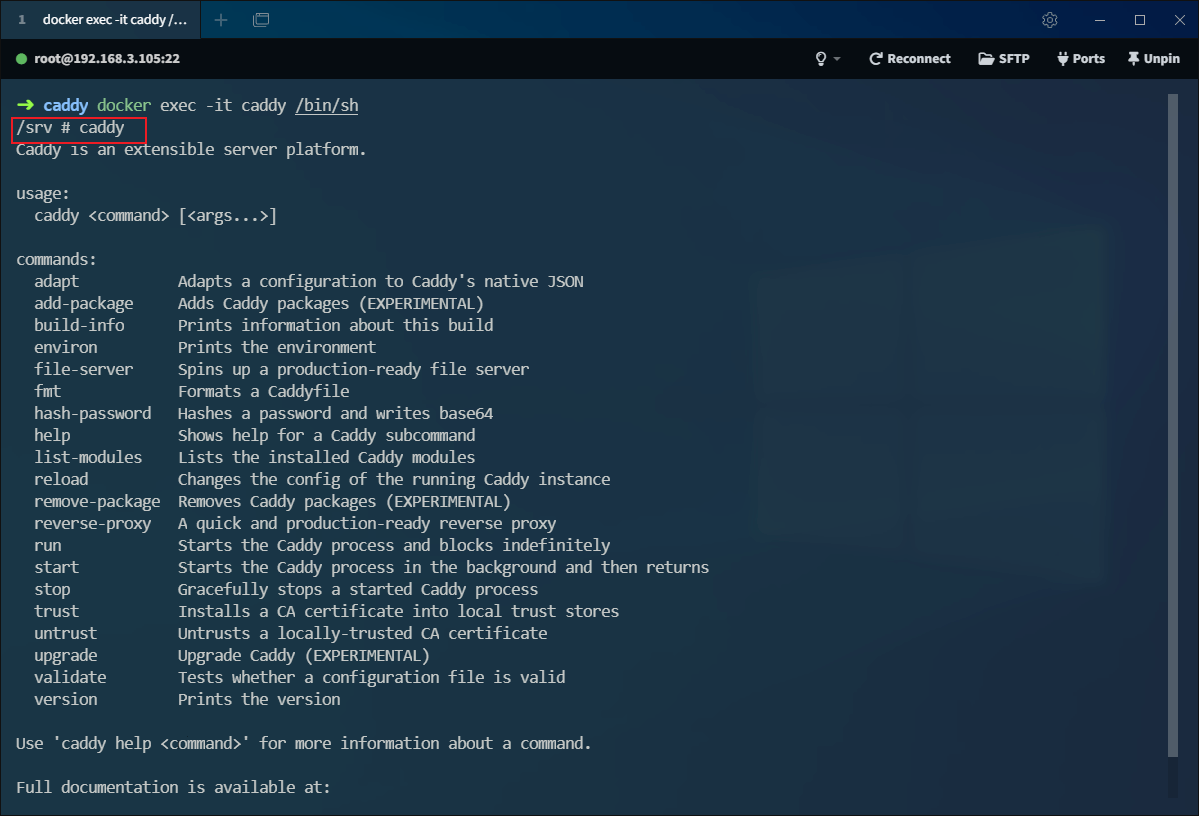
Task: Click 'Tests whether a configuration file is valid'
Action: tap(372, 678)
